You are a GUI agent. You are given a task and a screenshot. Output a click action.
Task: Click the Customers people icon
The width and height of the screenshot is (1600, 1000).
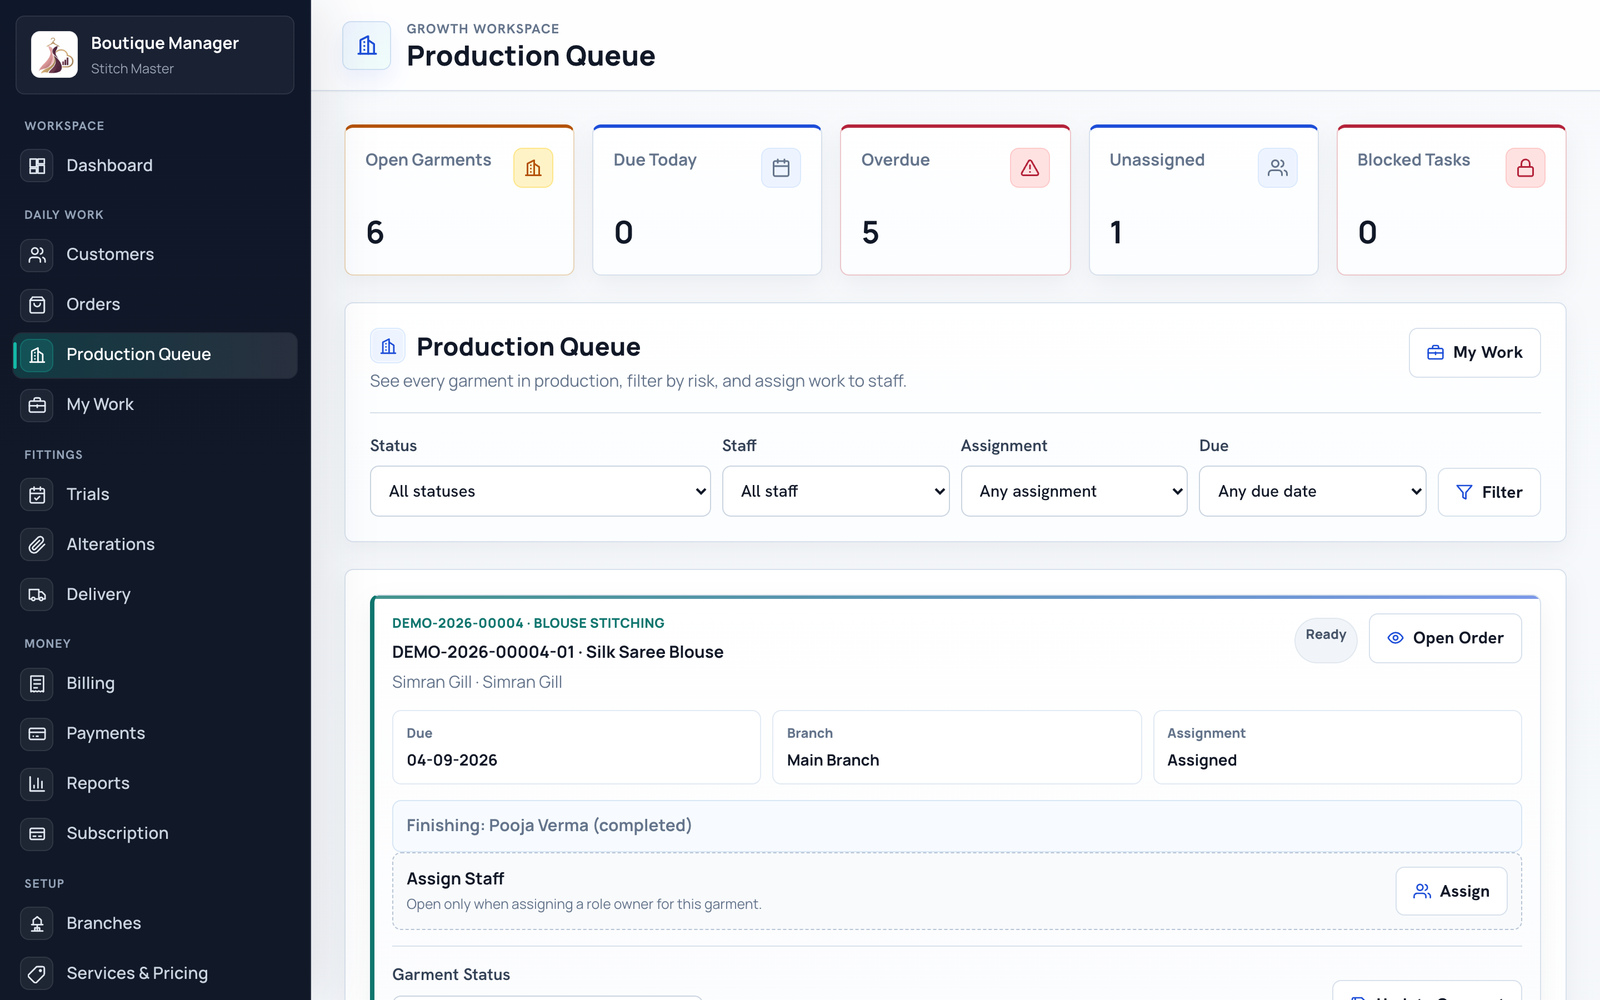click(x=37, y=255)
